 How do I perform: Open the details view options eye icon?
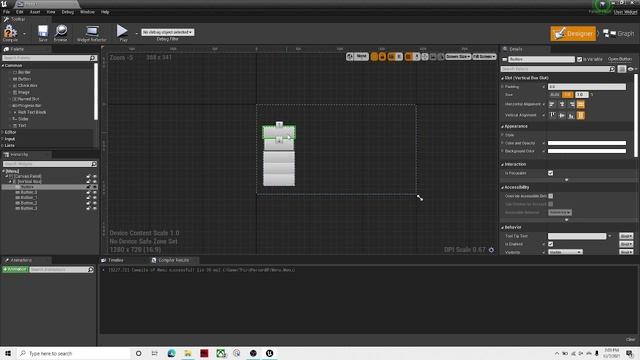click(x=631, y=69)
